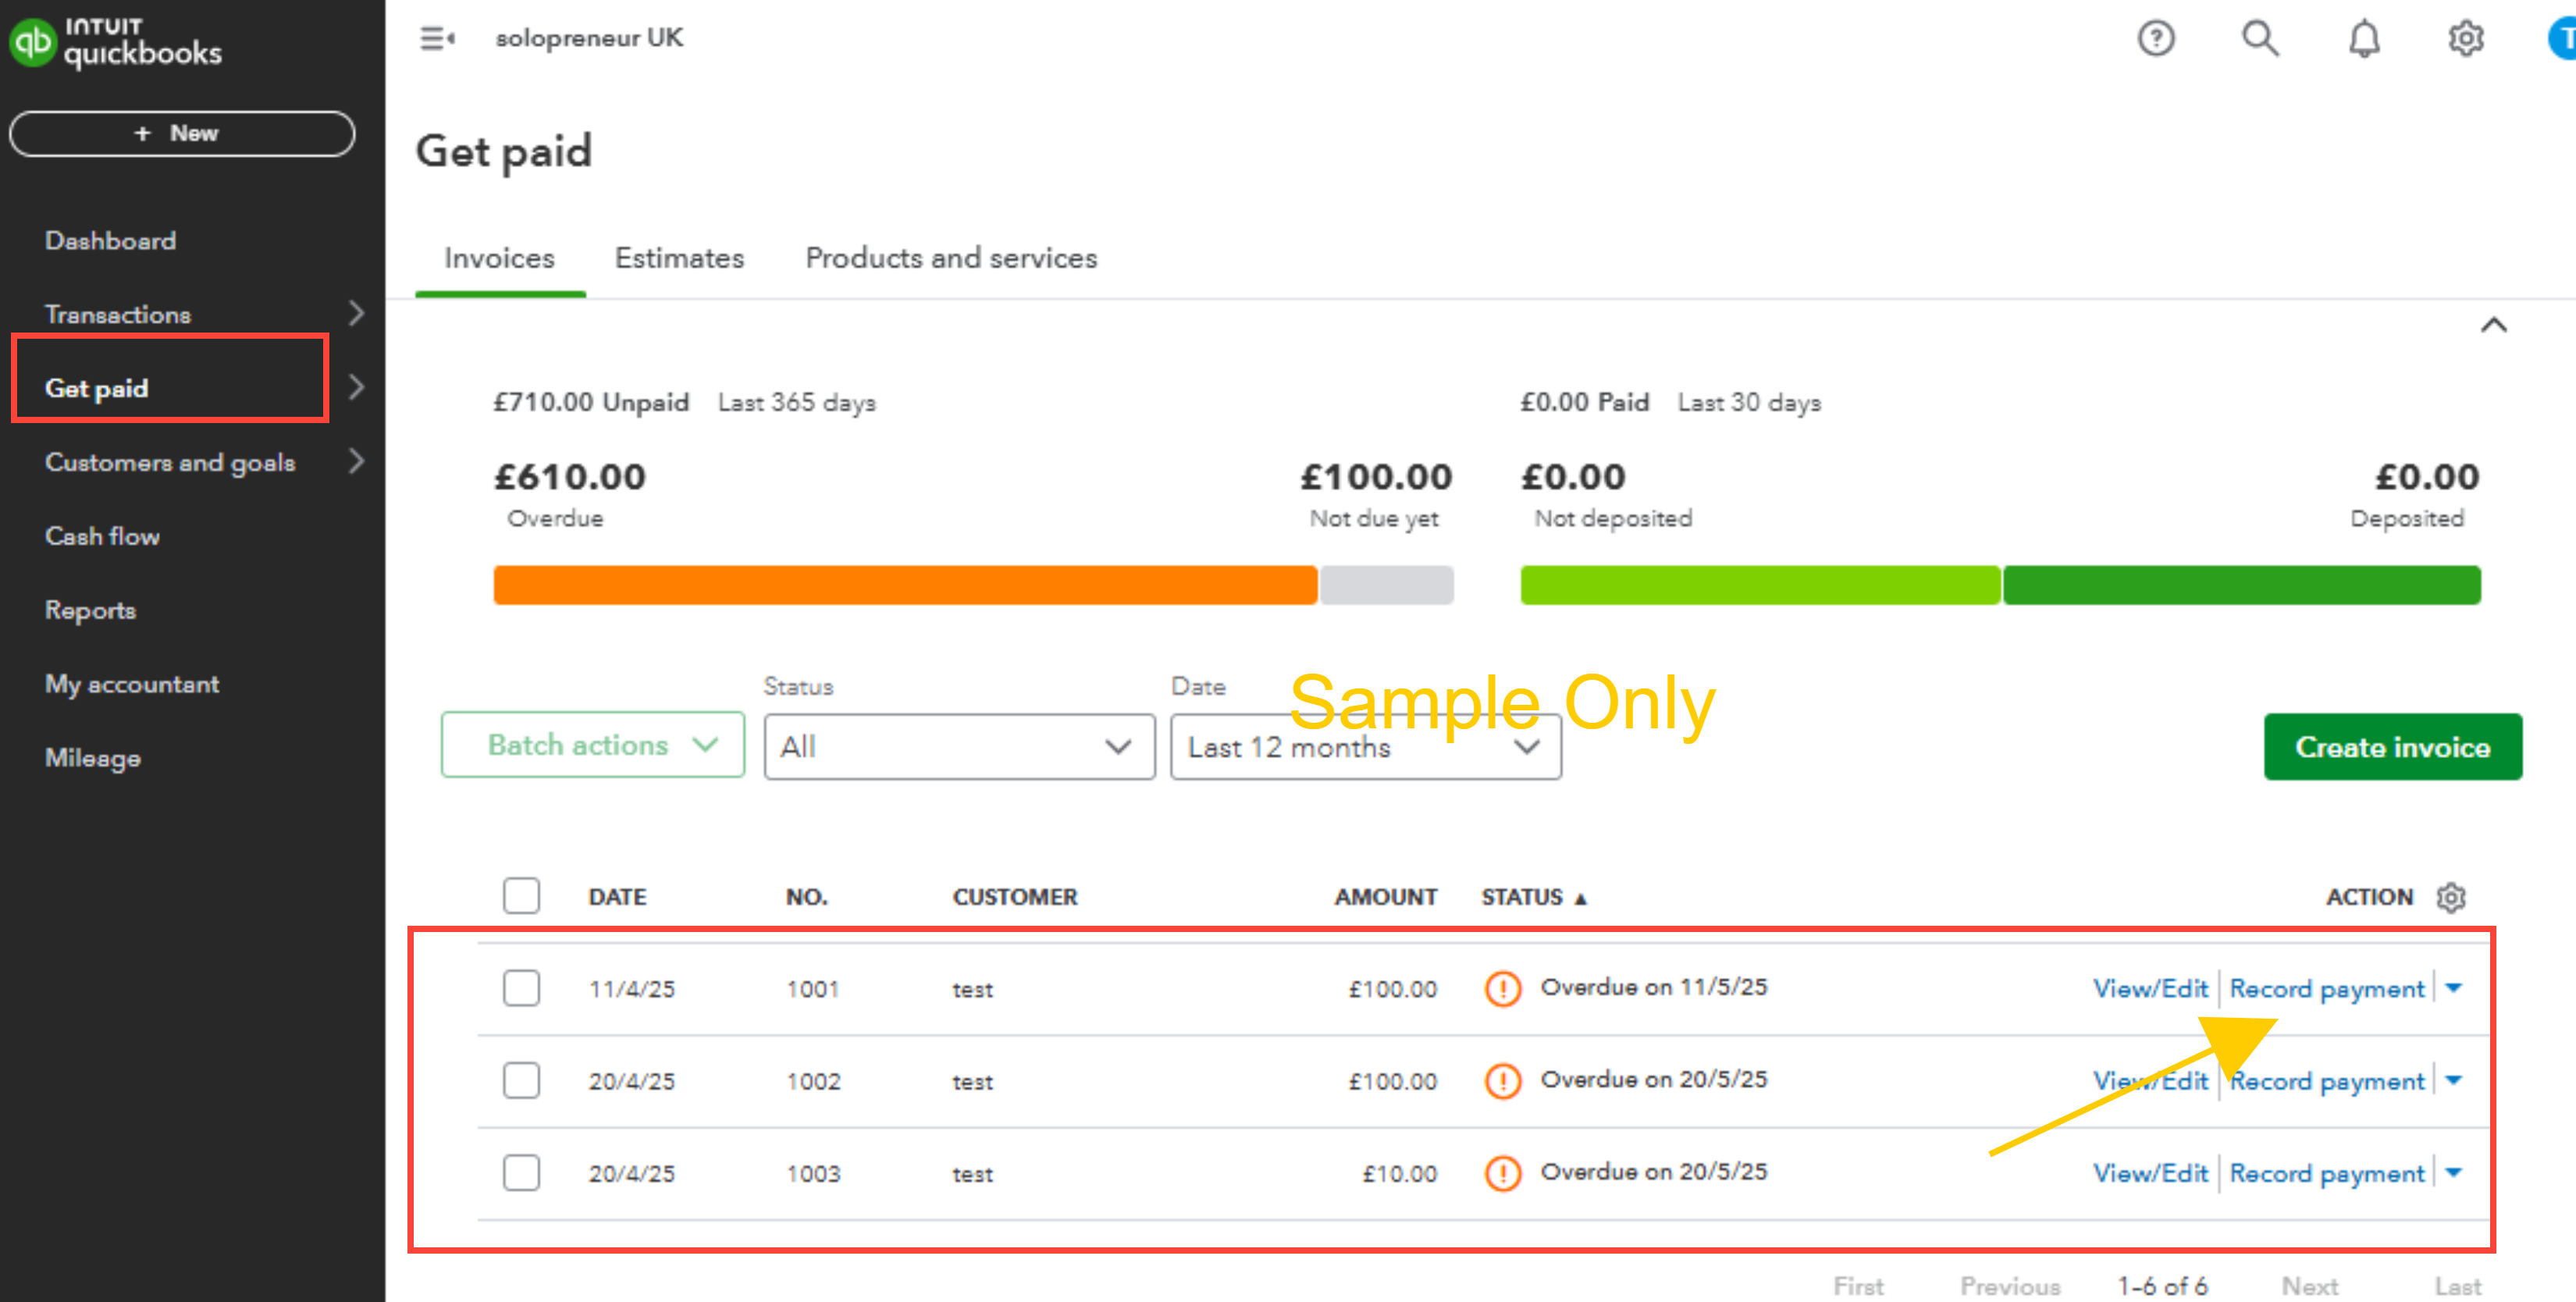Toggle the select-all invoices header checkbox
The height and width of the screenshot is (1302, 2576).
click(x=521, y=896)
